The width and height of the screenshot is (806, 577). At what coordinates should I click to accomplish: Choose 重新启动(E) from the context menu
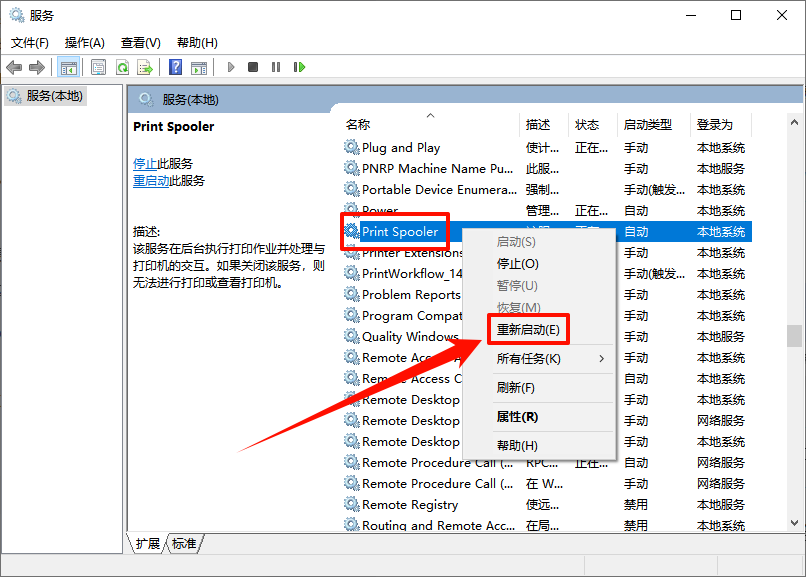click(528, 329)
